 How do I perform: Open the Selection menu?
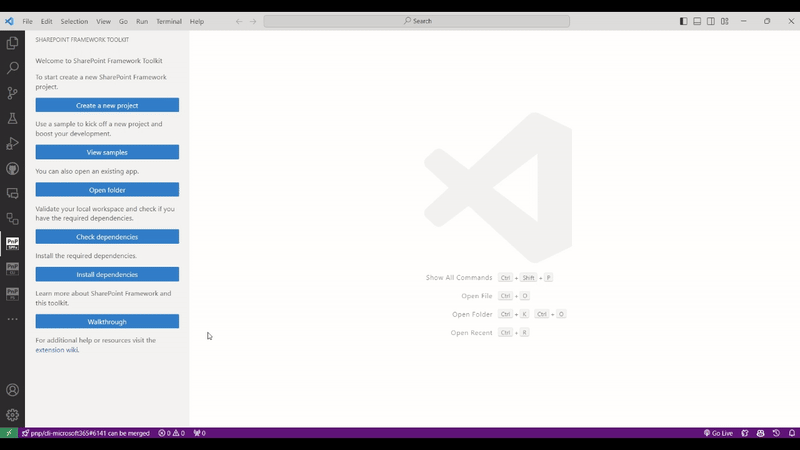click(74, 21)
